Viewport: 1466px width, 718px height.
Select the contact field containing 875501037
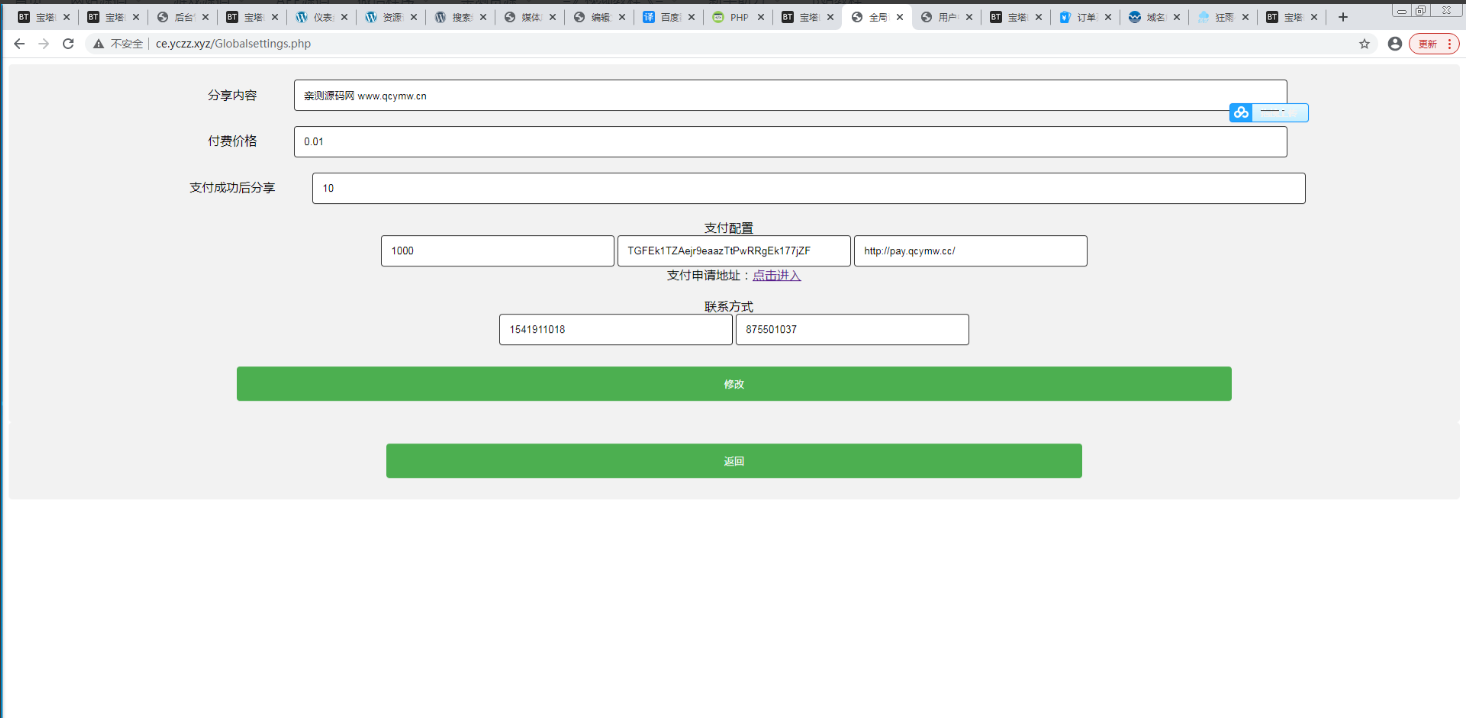[x=852, y=330]
